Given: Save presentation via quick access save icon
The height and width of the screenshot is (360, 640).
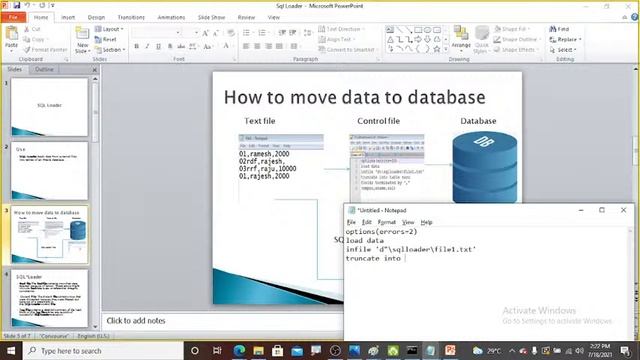Looking at the screenshot, I should click(17, 6).
